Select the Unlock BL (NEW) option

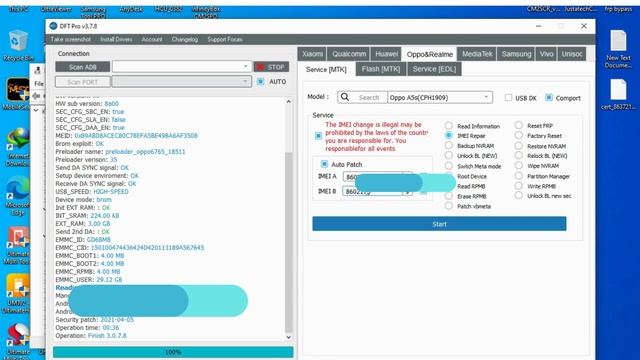tap(449, 156)
